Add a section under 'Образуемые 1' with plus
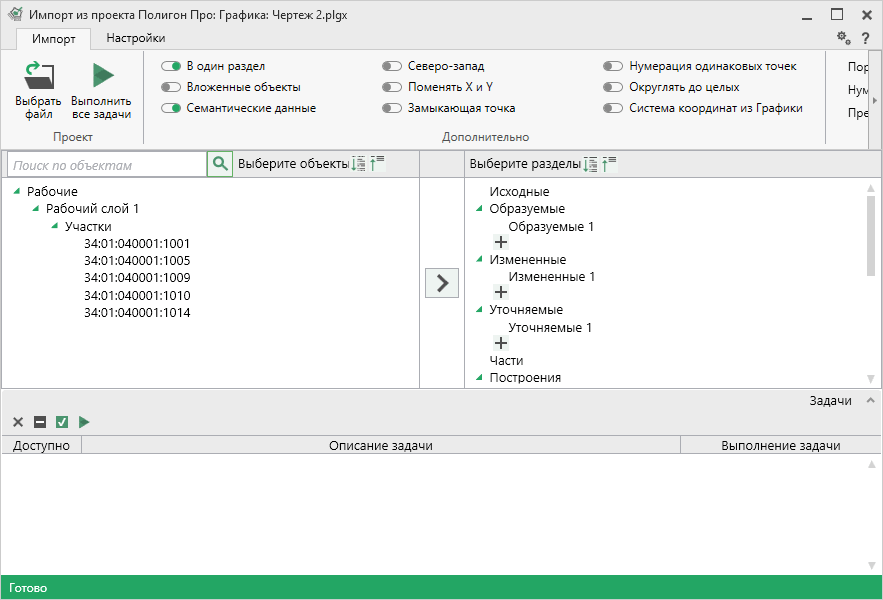 (501, 242)
